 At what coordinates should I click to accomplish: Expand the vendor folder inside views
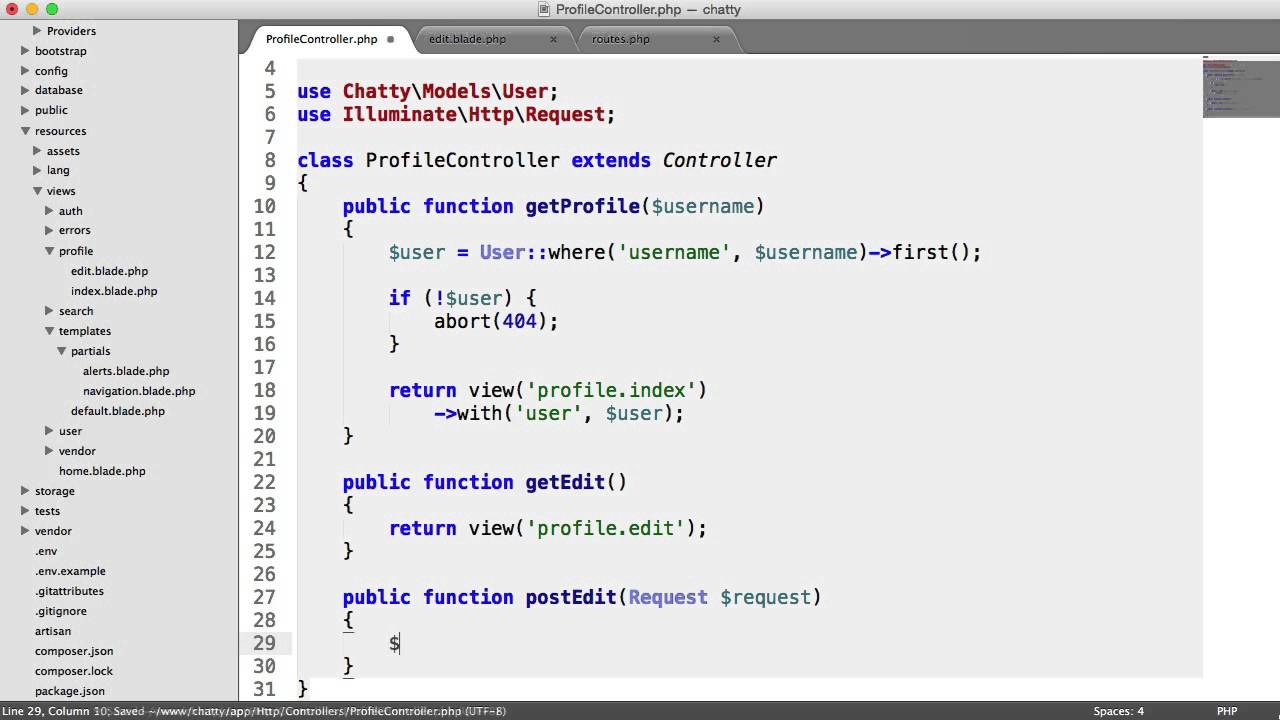[49, 451]
